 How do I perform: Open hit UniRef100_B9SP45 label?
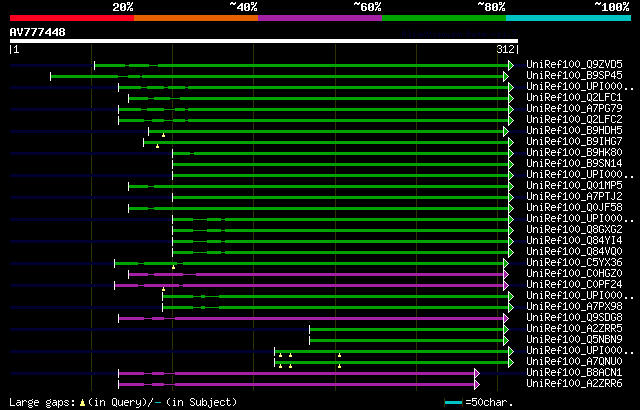(574, 75)
